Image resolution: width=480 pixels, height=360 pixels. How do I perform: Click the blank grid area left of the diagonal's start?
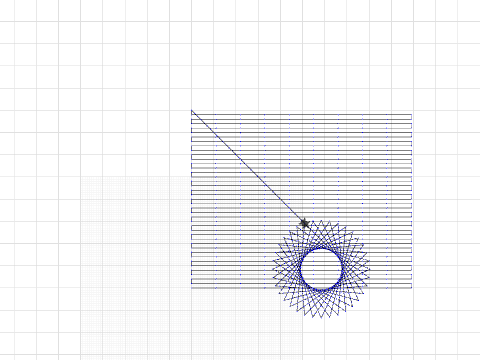pos(133,110)
